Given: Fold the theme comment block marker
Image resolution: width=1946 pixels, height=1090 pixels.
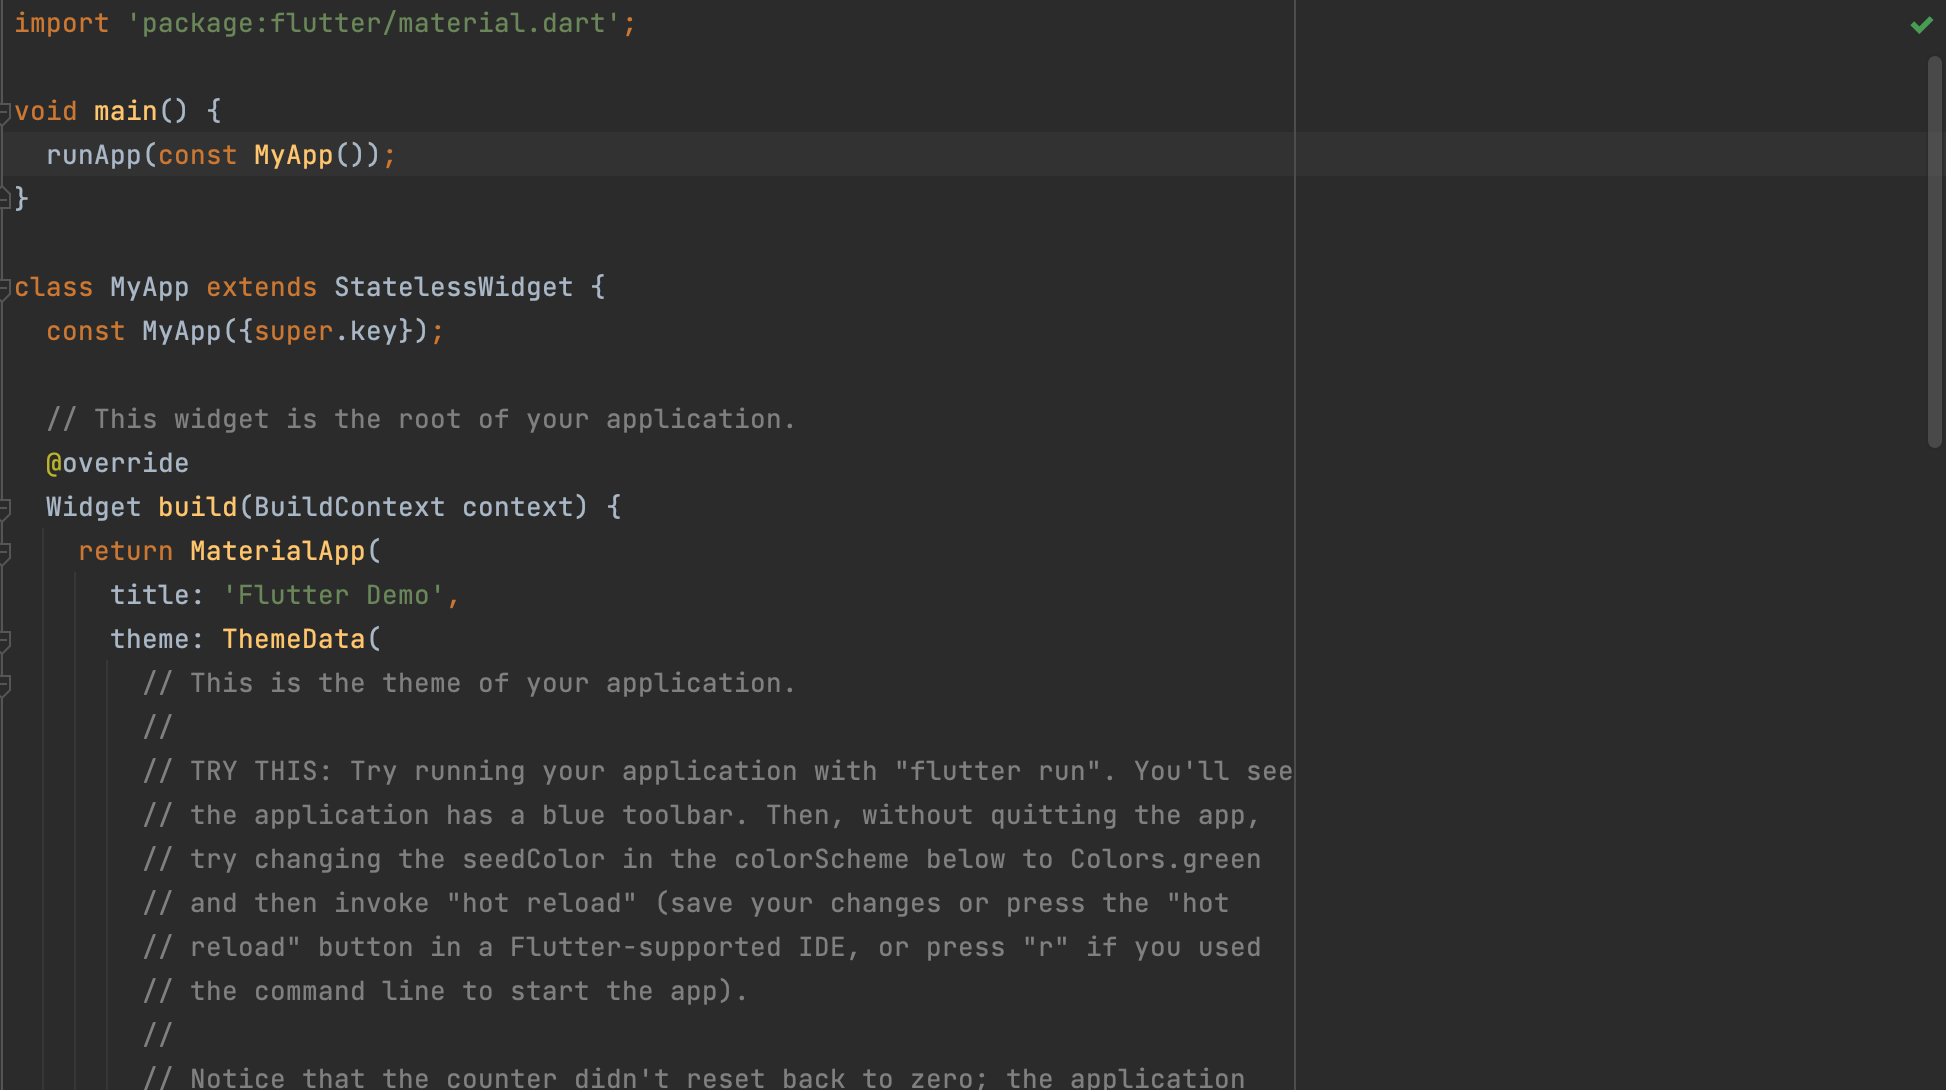Looking at the screenshot, I should (x=5, y=684).
